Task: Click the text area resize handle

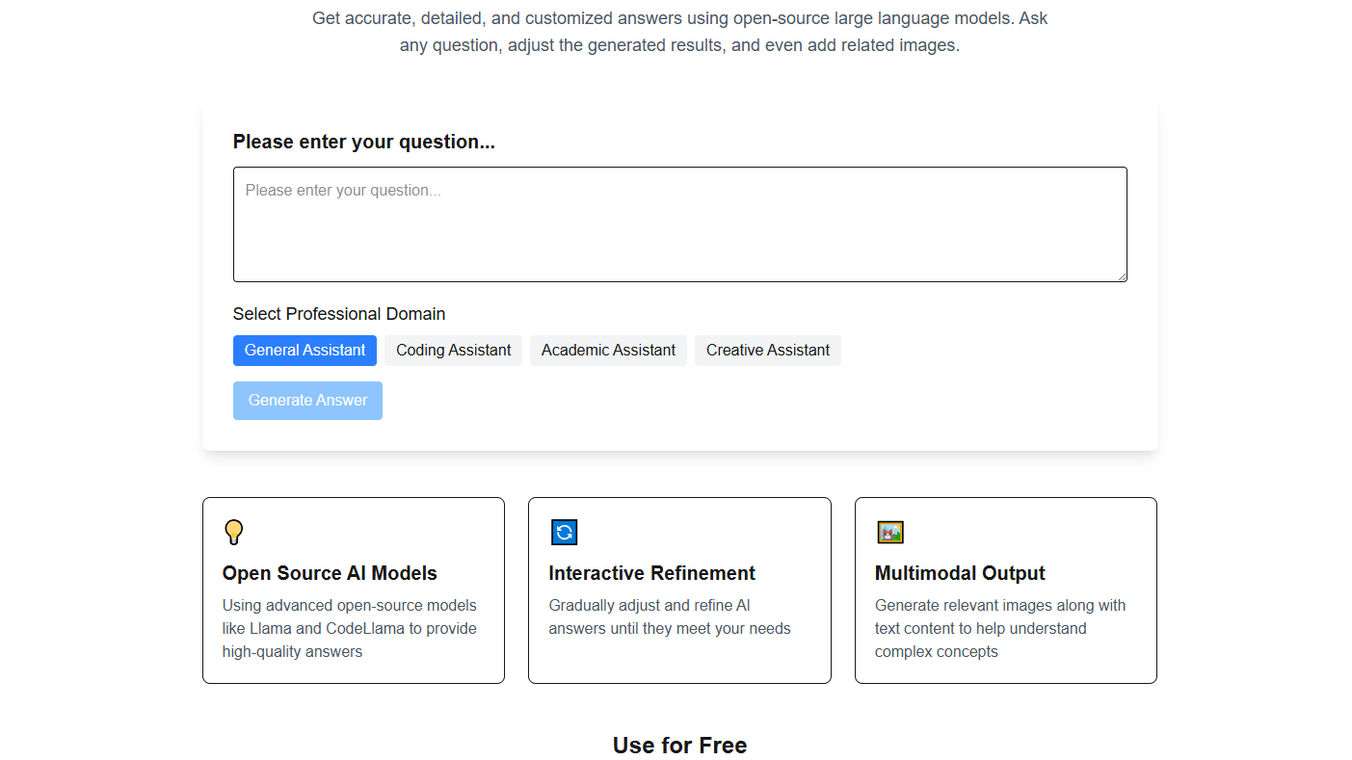Action: 1122,276
